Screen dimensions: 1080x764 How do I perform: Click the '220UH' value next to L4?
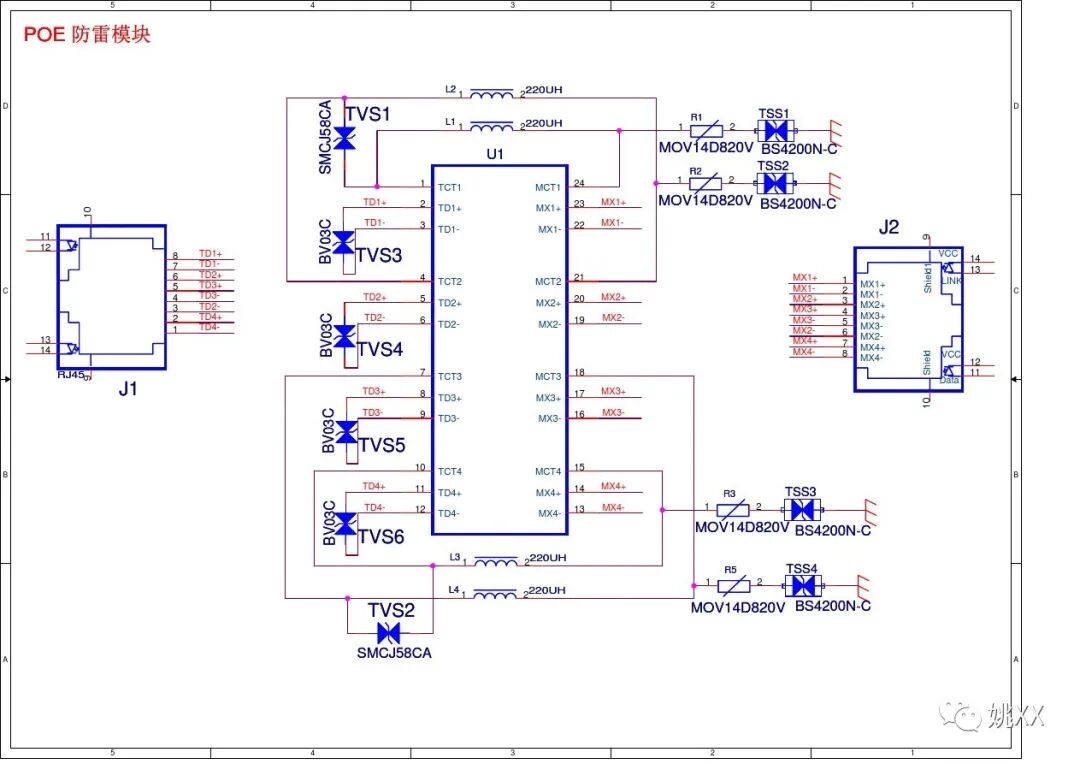click(x=547, y=590)
